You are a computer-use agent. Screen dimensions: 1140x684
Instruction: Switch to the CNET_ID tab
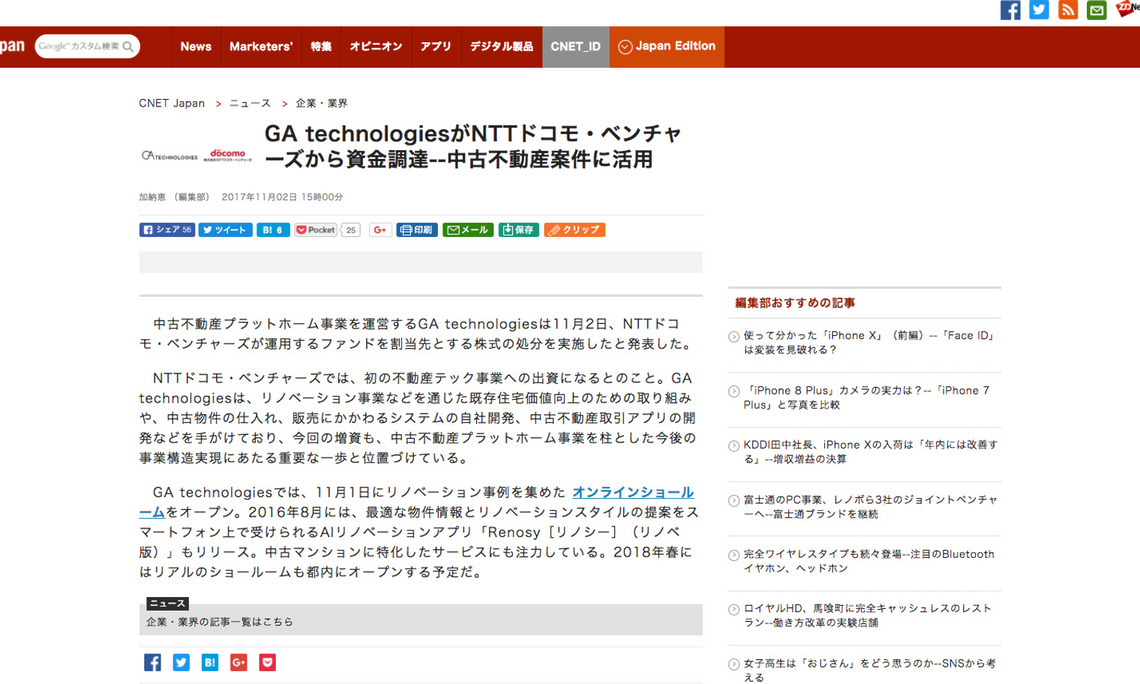[x=575, y=46]
